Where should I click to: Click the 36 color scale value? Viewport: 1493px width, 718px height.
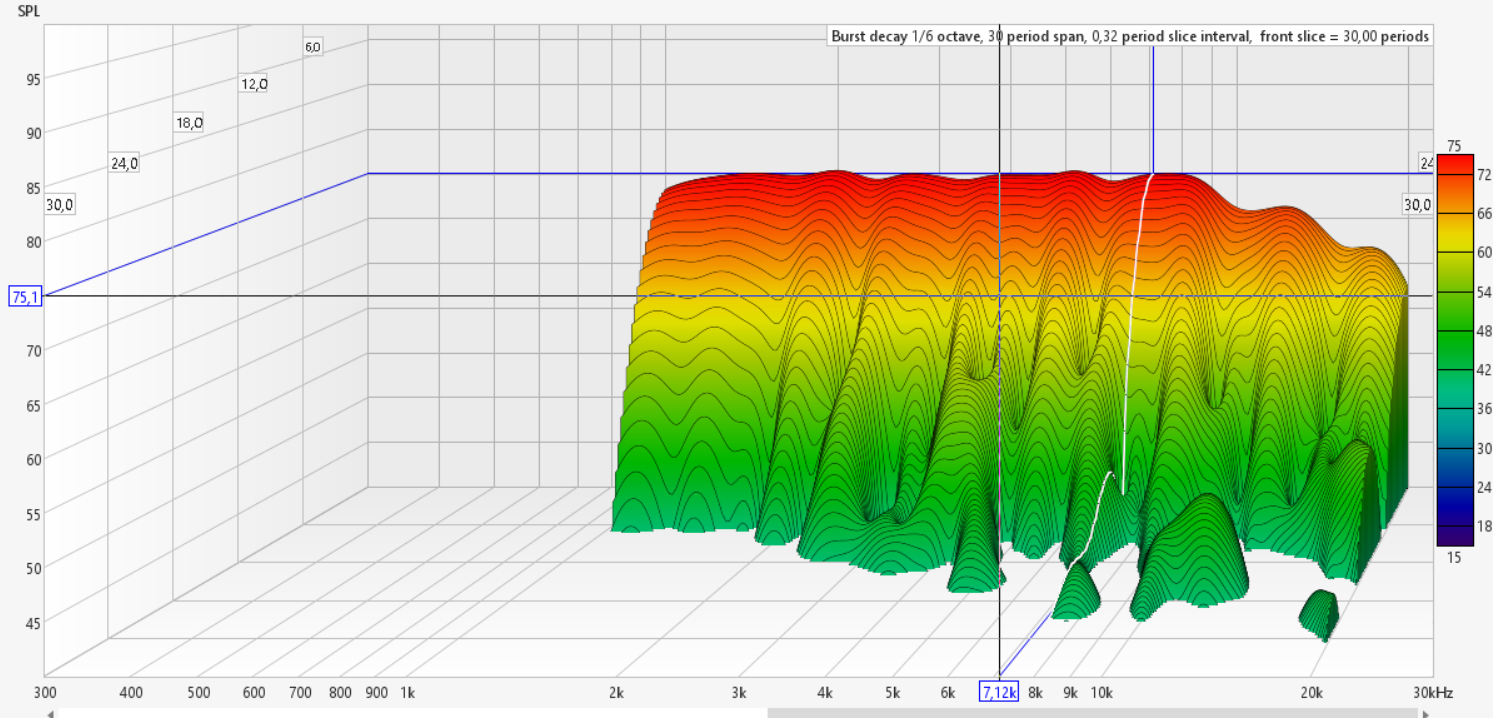point(1484,409)
